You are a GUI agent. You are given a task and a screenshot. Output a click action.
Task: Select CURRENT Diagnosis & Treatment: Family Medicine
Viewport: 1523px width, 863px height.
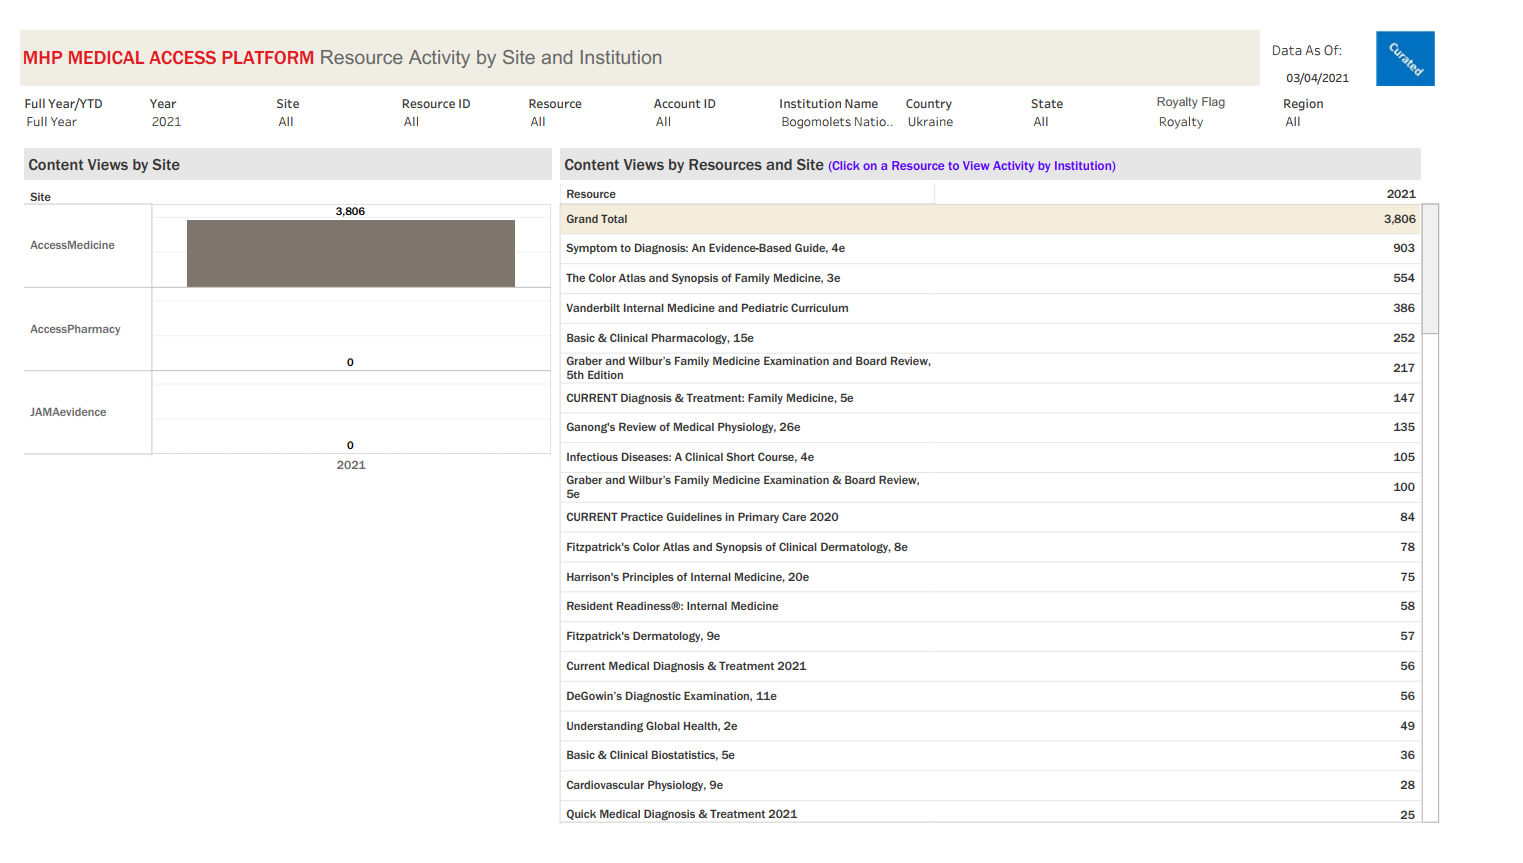[x=990, y=398]
